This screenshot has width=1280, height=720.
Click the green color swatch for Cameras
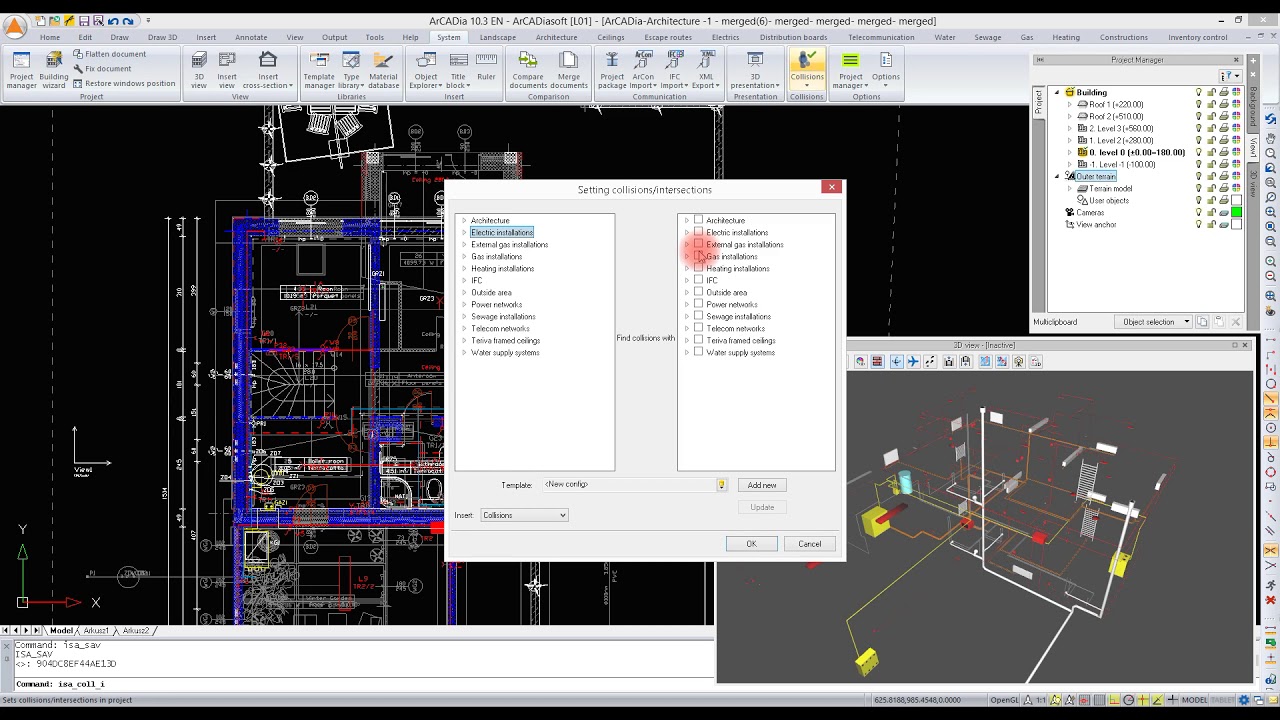pyautogui.click(x=1237, y=212)
